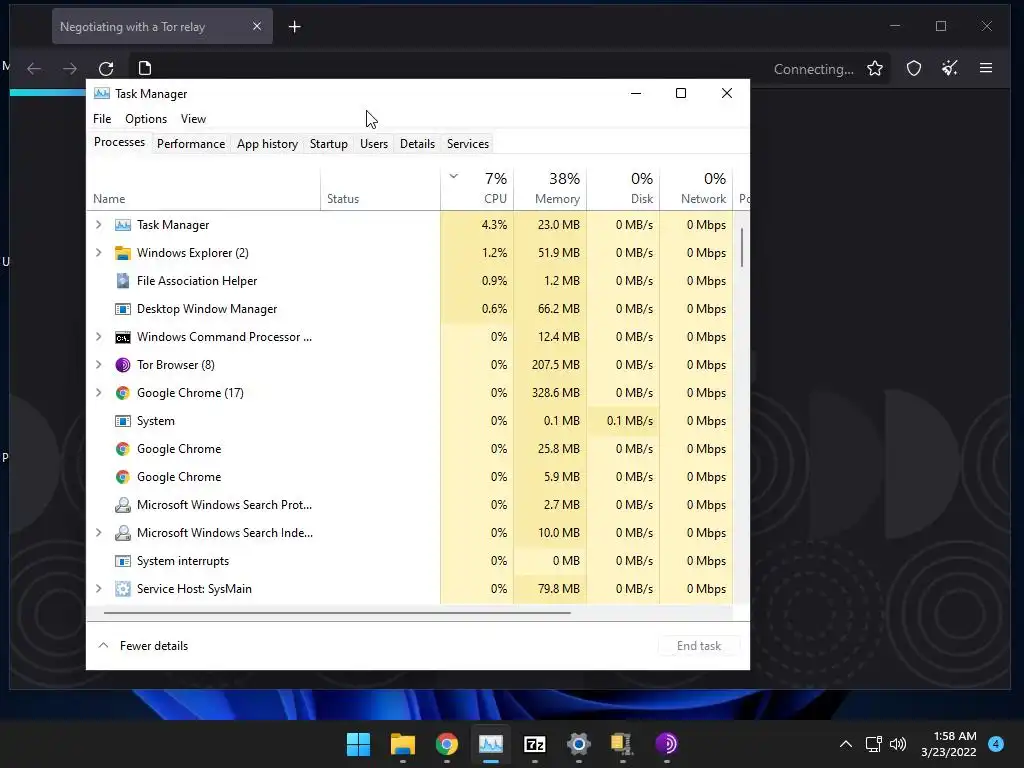
Task: Open new tab in Tor Browser
Action: (x=295, y=27)
